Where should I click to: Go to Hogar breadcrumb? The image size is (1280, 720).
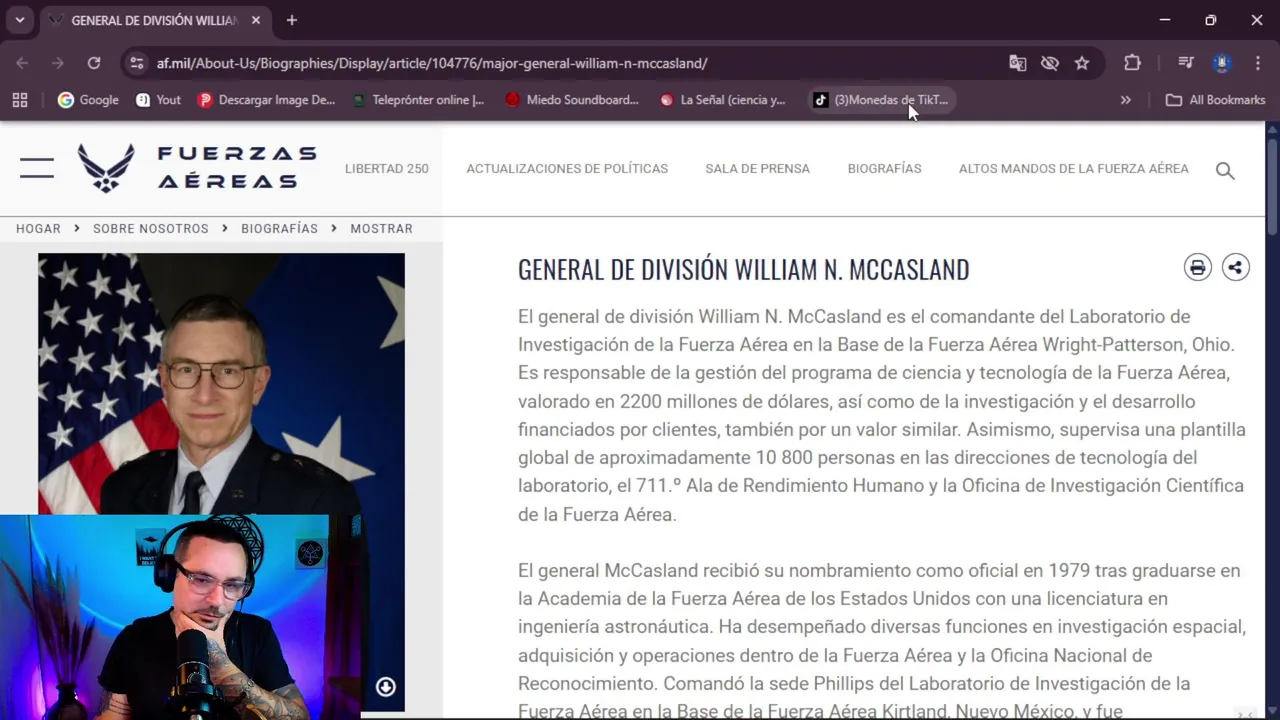[38, 228]
